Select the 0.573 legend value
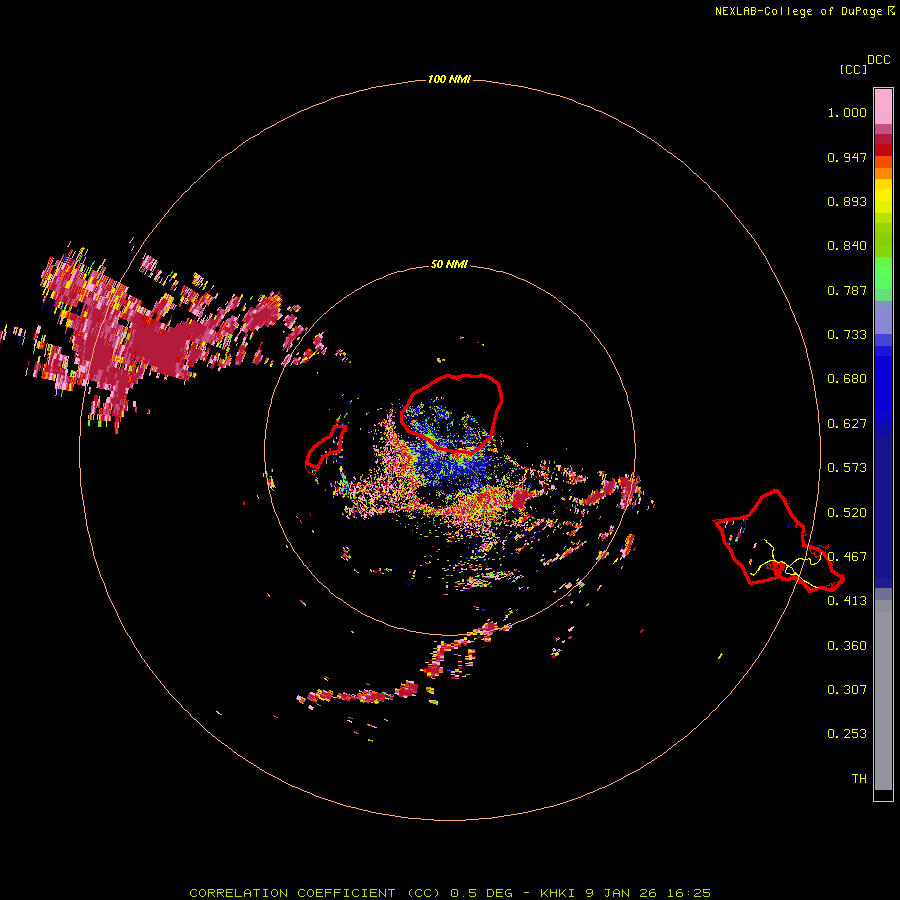This screenshot has height=900, width=900. pos(847,468)
